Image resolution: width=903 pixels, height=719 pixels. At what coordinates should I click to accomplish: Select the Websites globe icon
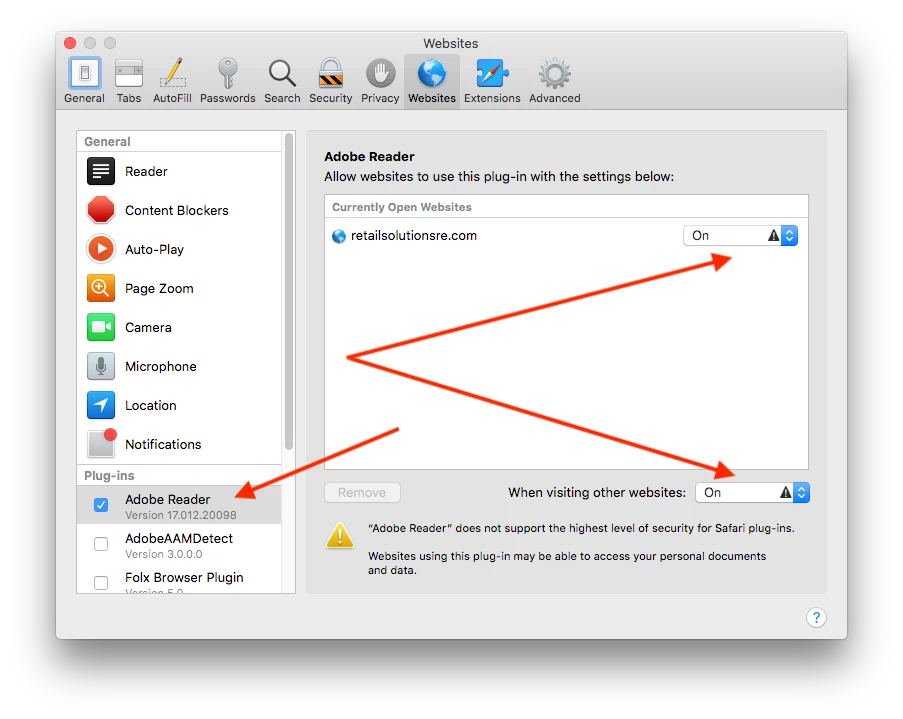click(x=432, y=73)
